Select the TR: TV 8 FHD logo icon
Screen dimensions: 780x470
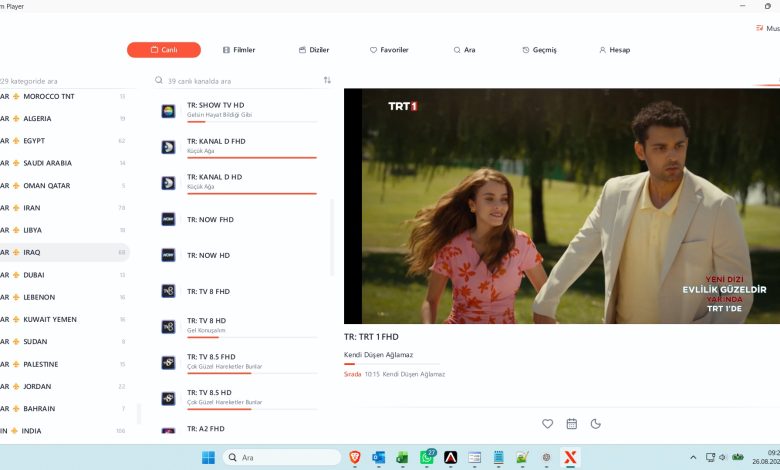click(168, 291)
